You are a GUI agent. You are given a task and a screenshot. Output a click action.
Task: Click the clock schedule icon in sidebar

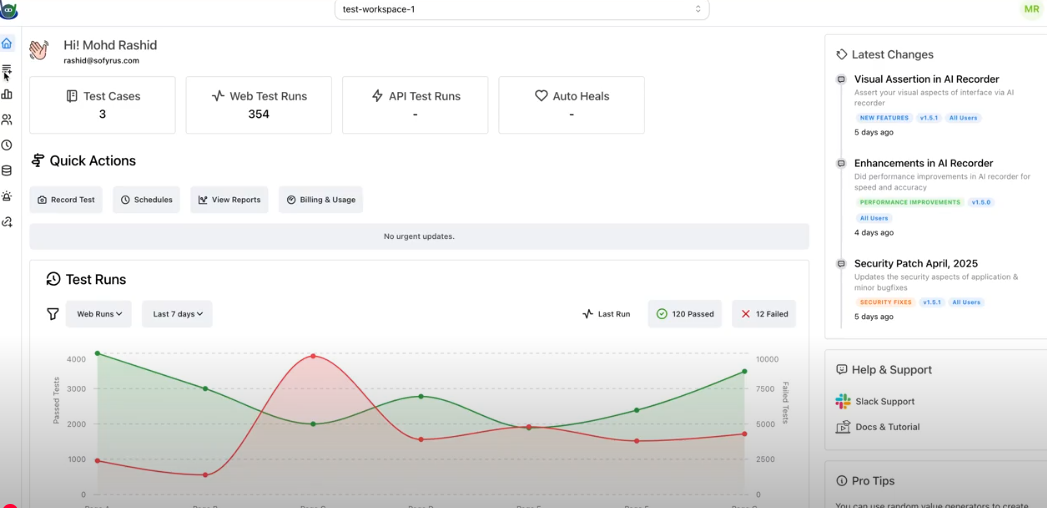(x=7, y=145)
